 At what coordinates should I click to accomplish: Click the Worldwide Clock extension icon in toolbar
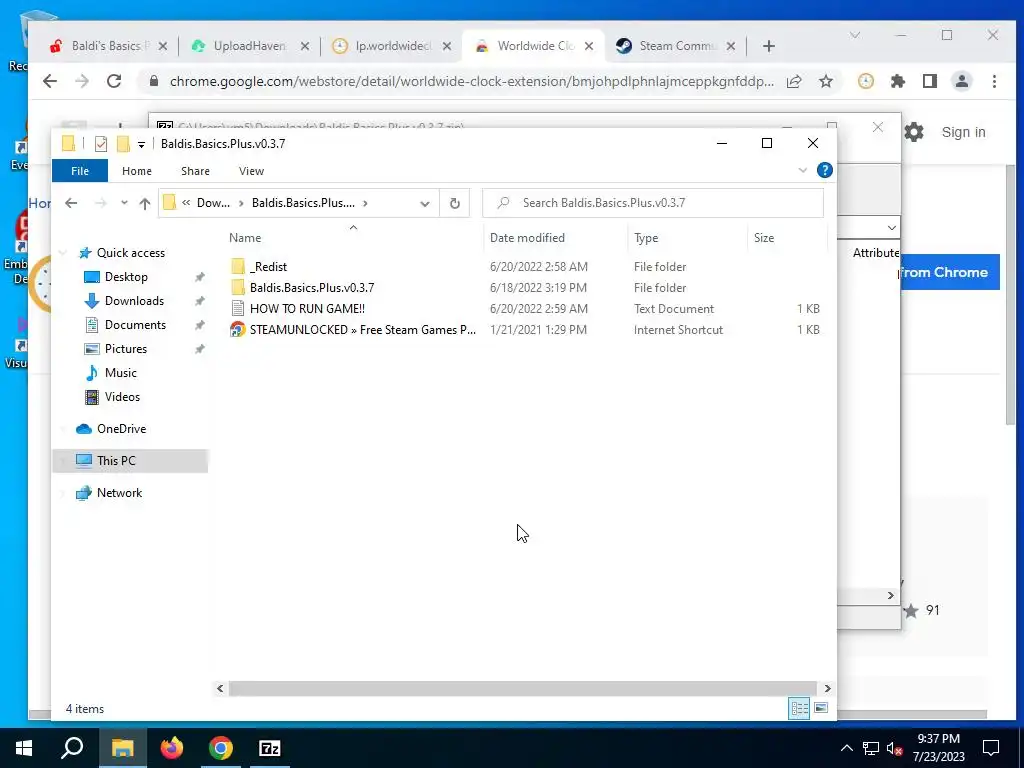click(865, 81)
